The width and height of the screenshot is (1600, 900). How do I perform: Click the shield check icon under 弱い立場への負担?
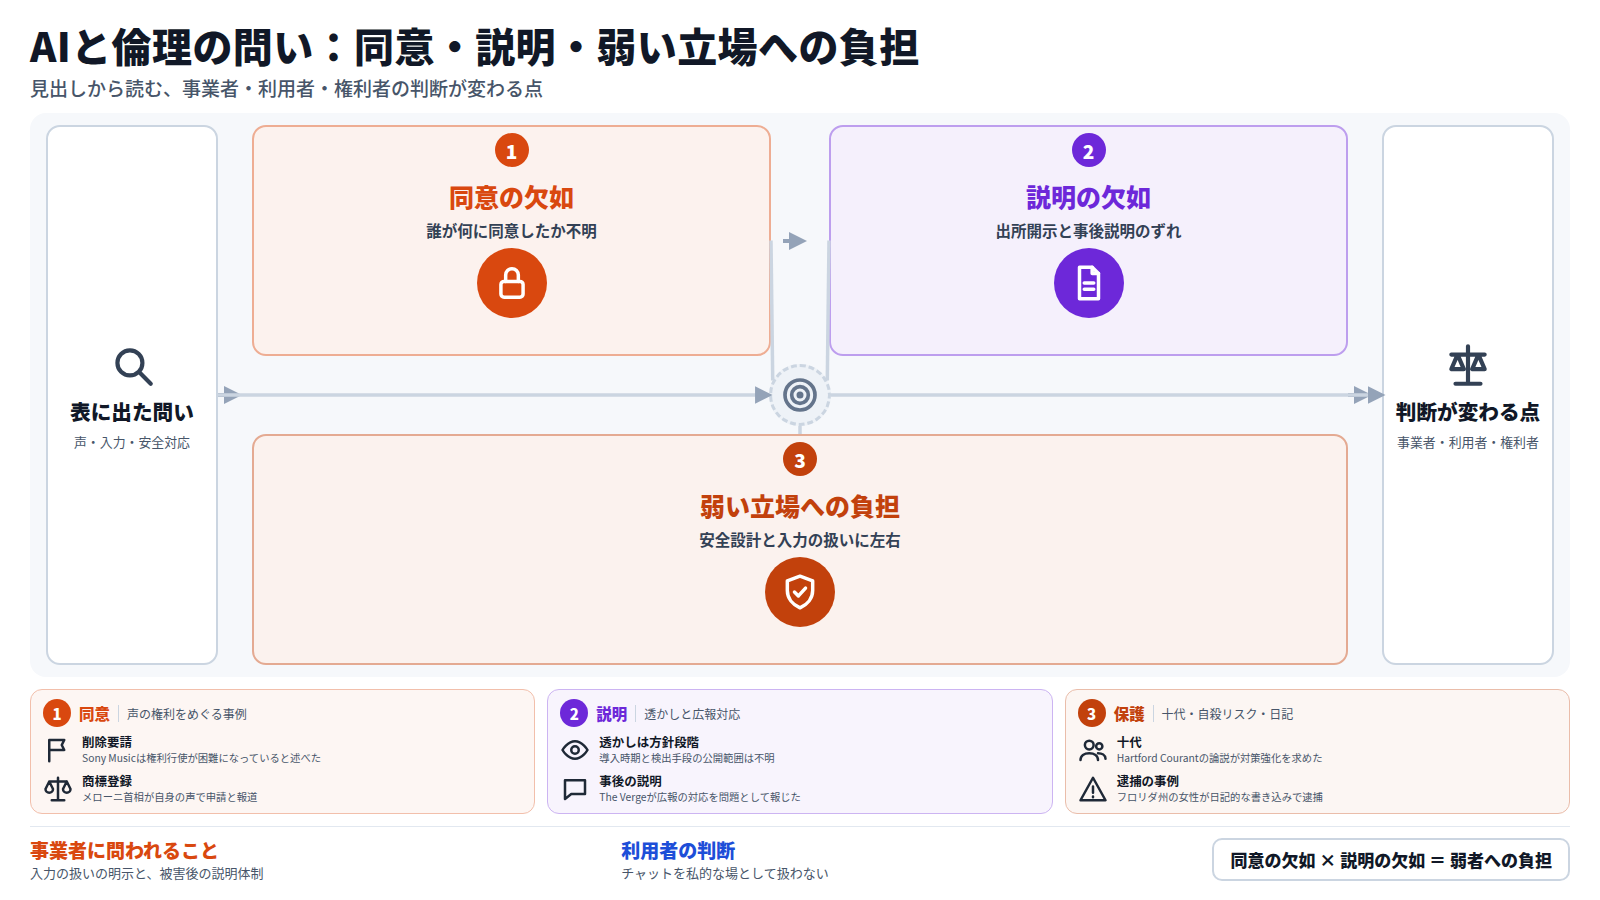(x=800, y=592)
